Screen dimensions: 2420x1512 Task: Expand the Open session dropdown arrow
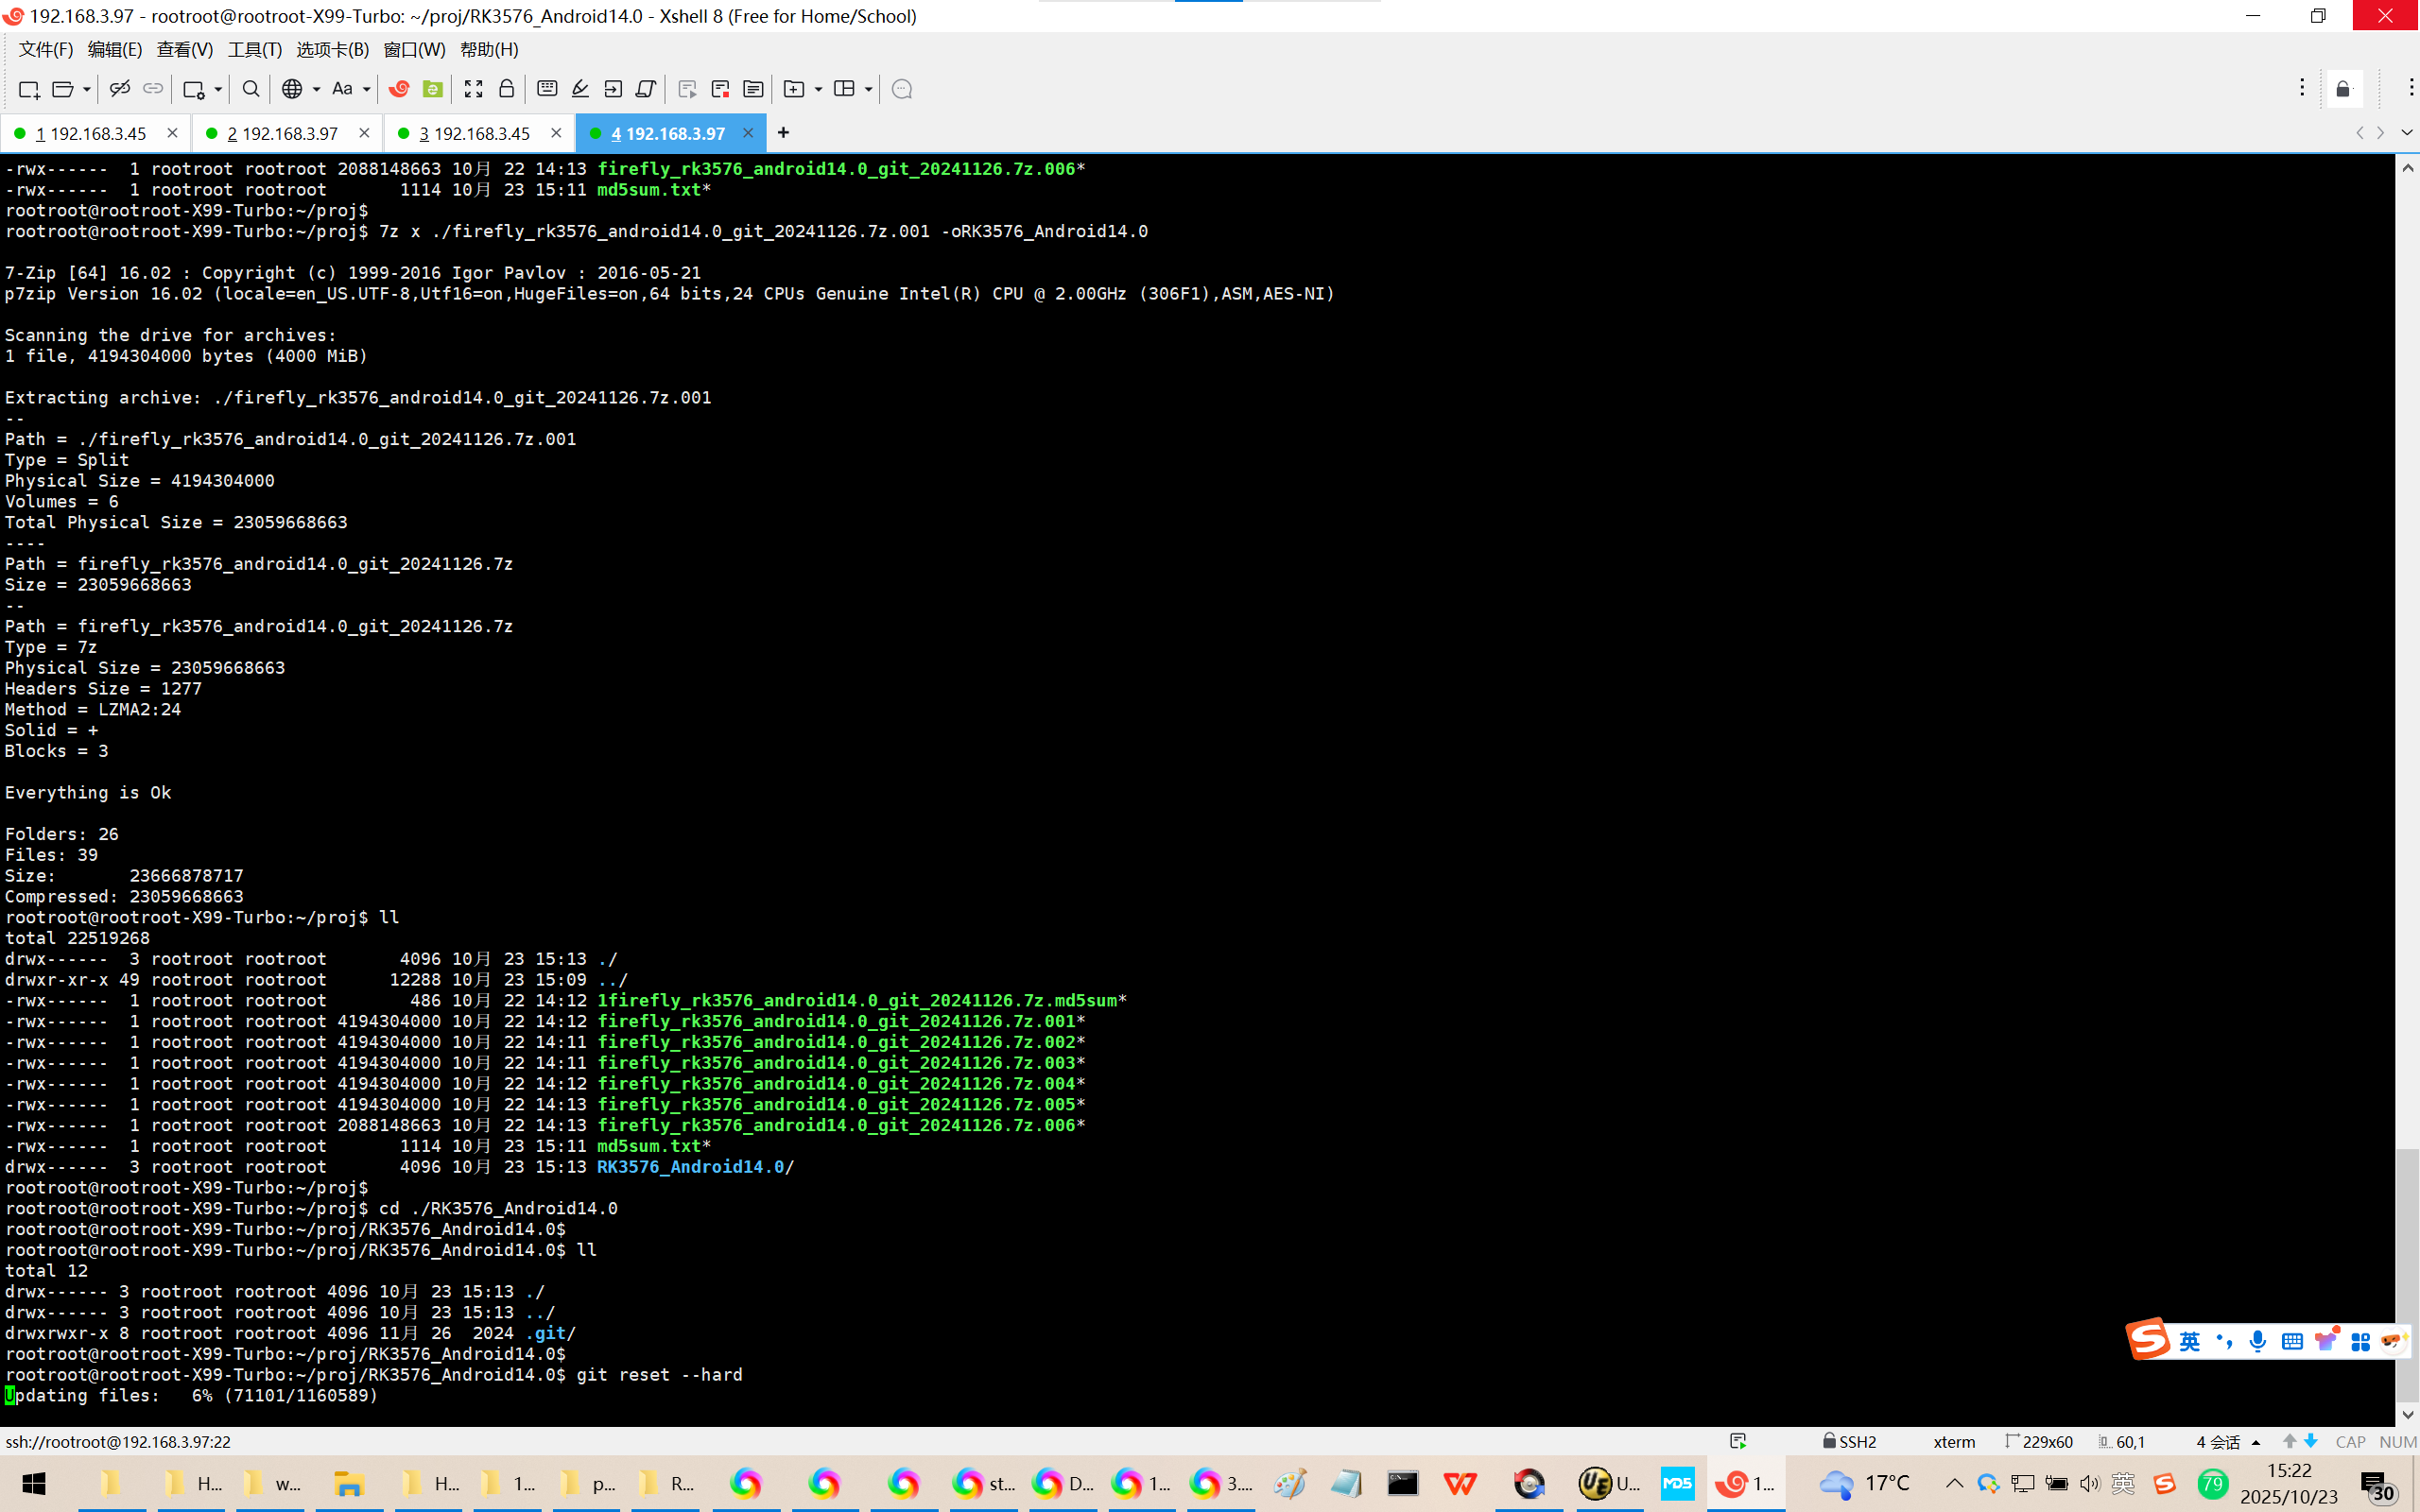[x=87, y=89]
